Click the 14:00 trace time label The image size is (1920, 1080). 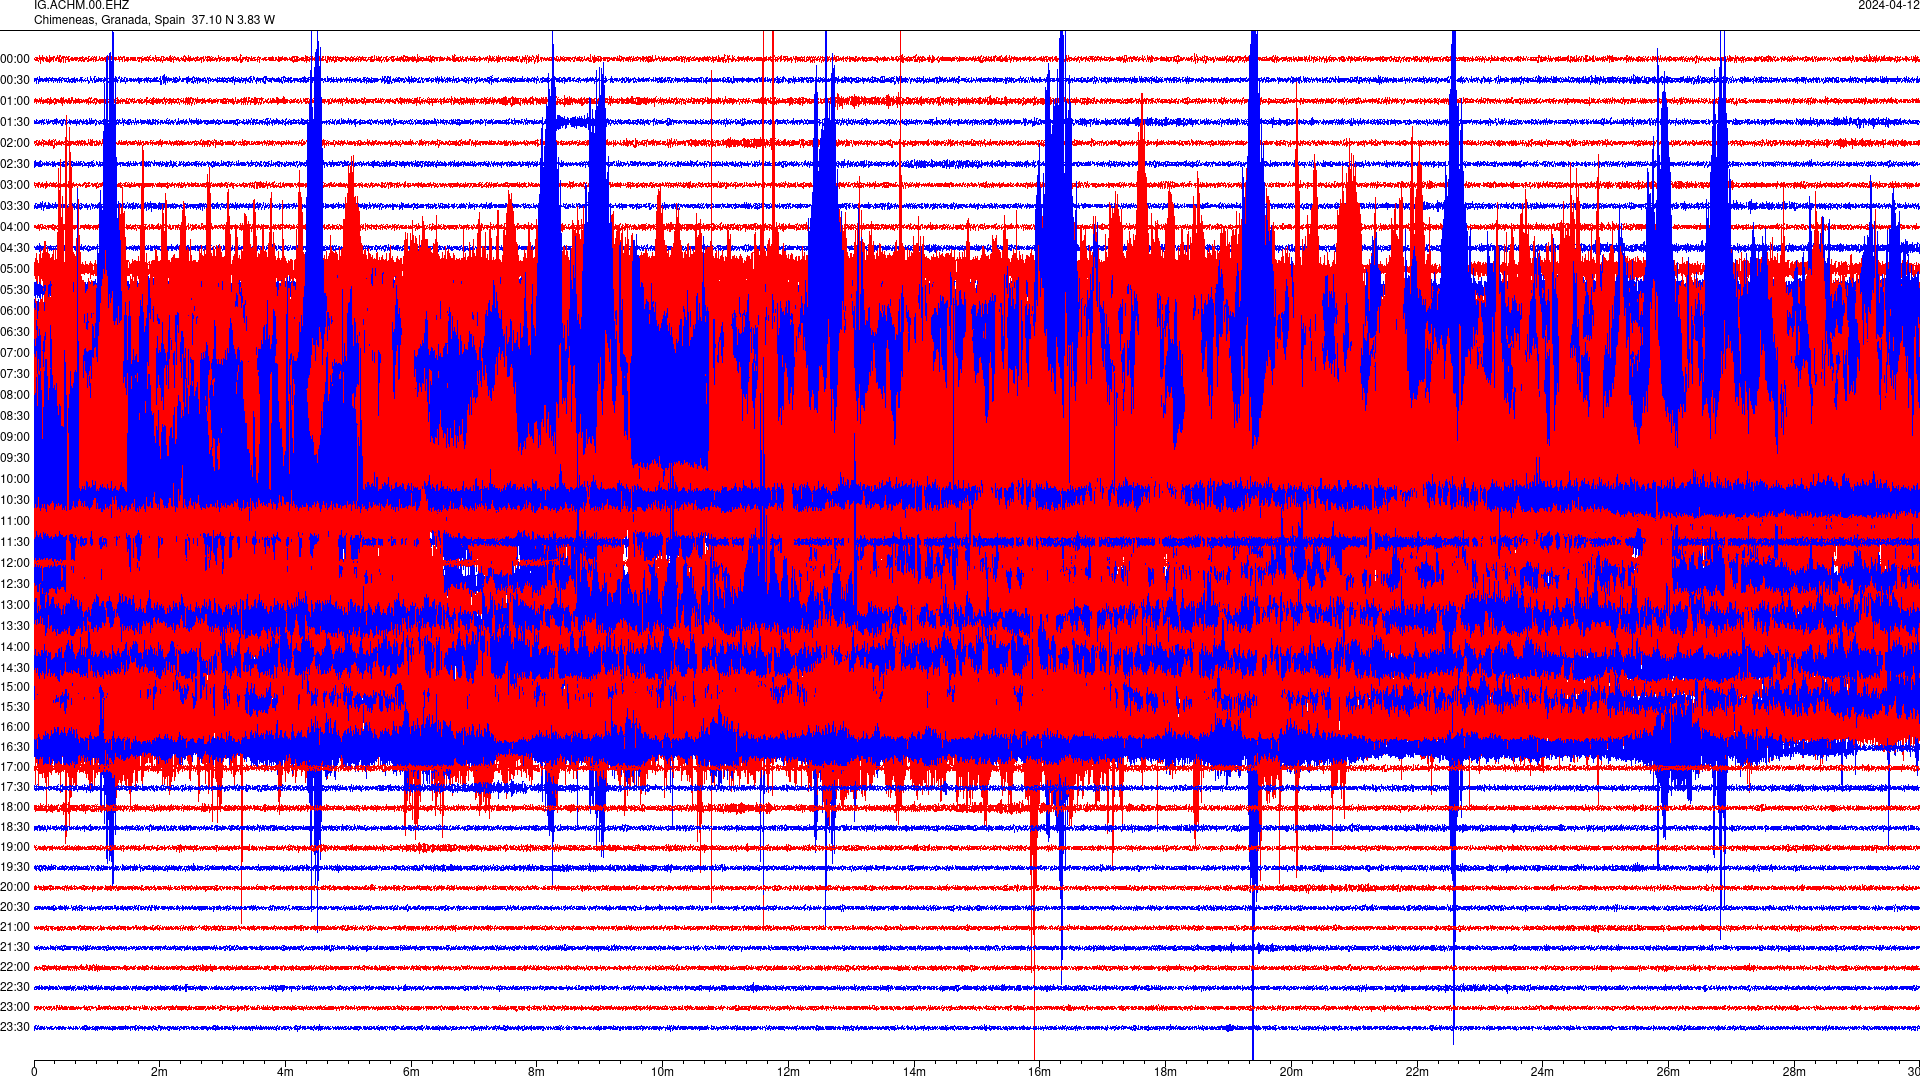pyautogui.click(x=15, y=647)
